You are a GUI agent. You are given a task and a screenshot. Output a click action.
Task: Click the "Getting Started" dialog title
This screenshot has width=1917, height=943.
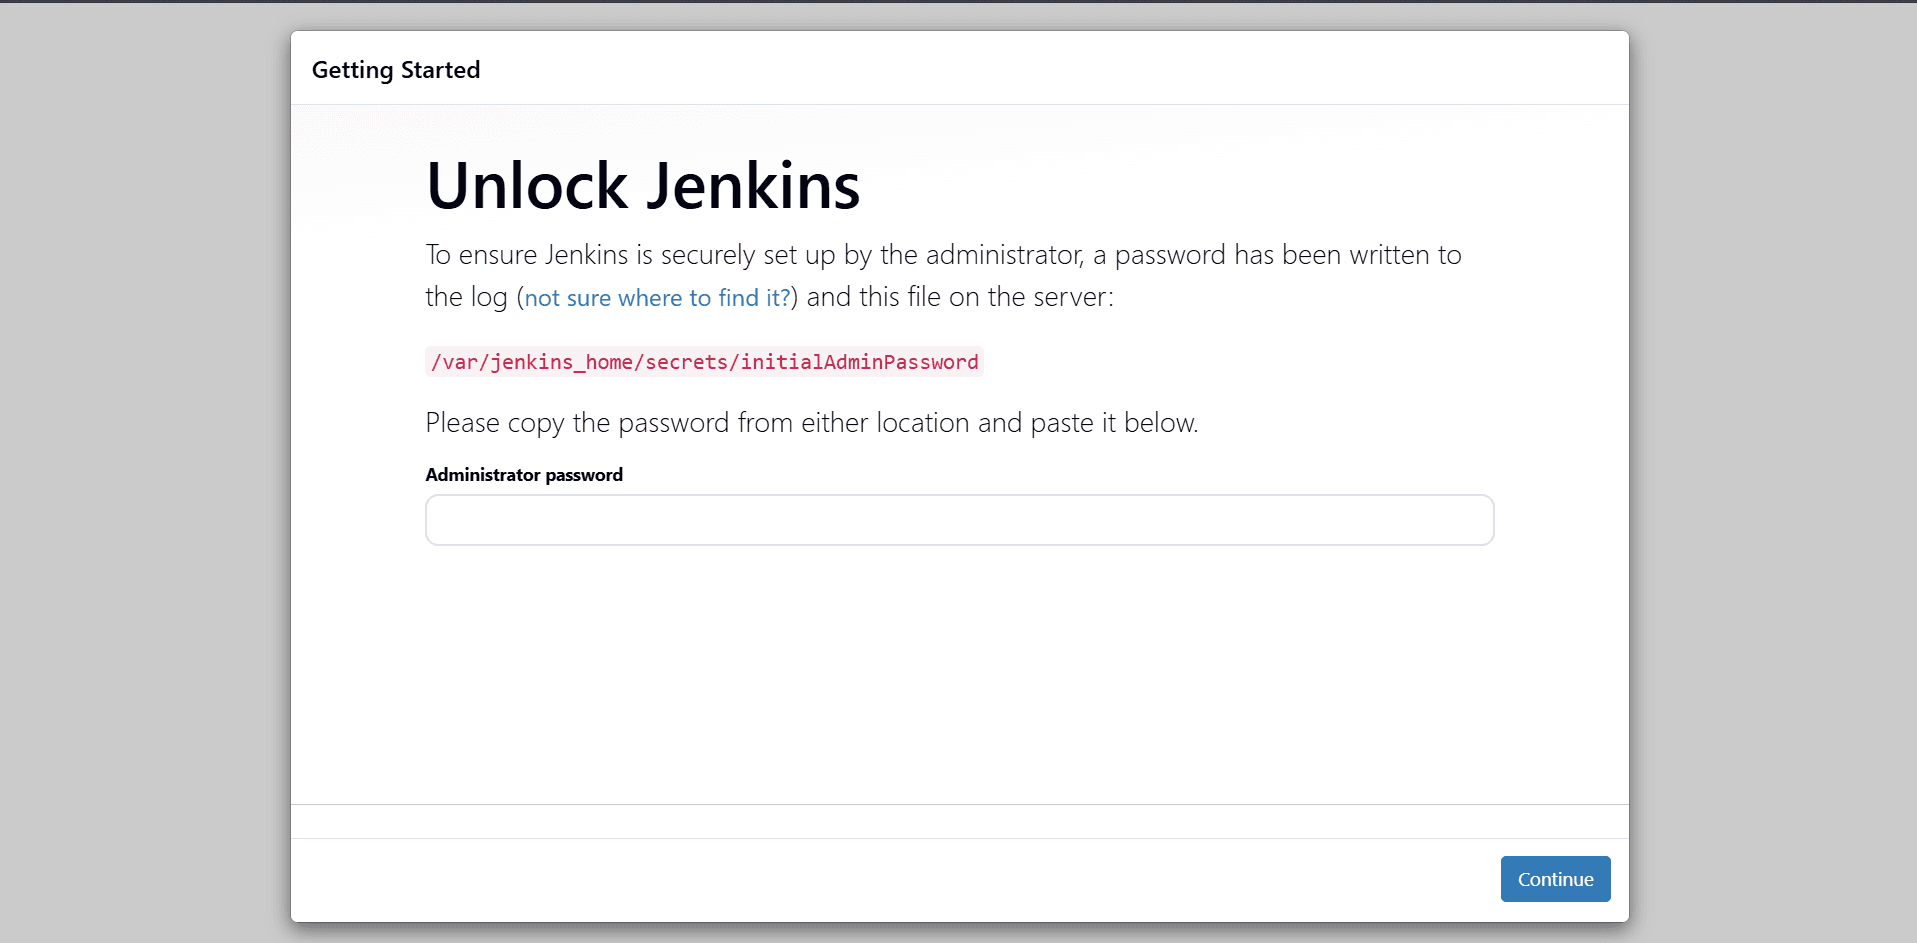396,70
